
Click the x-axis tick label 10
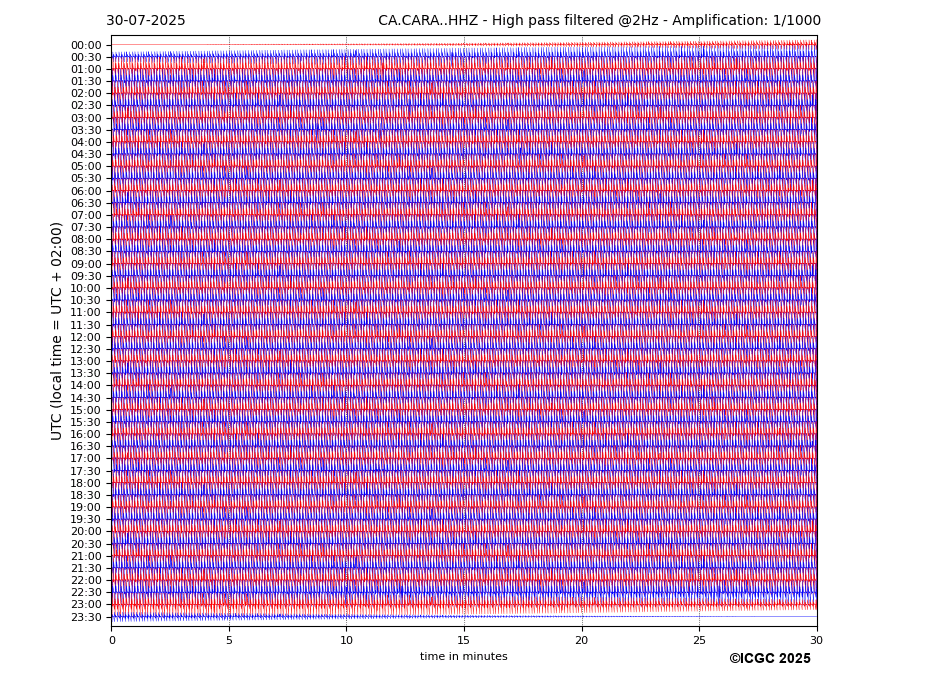coord(346,640)
